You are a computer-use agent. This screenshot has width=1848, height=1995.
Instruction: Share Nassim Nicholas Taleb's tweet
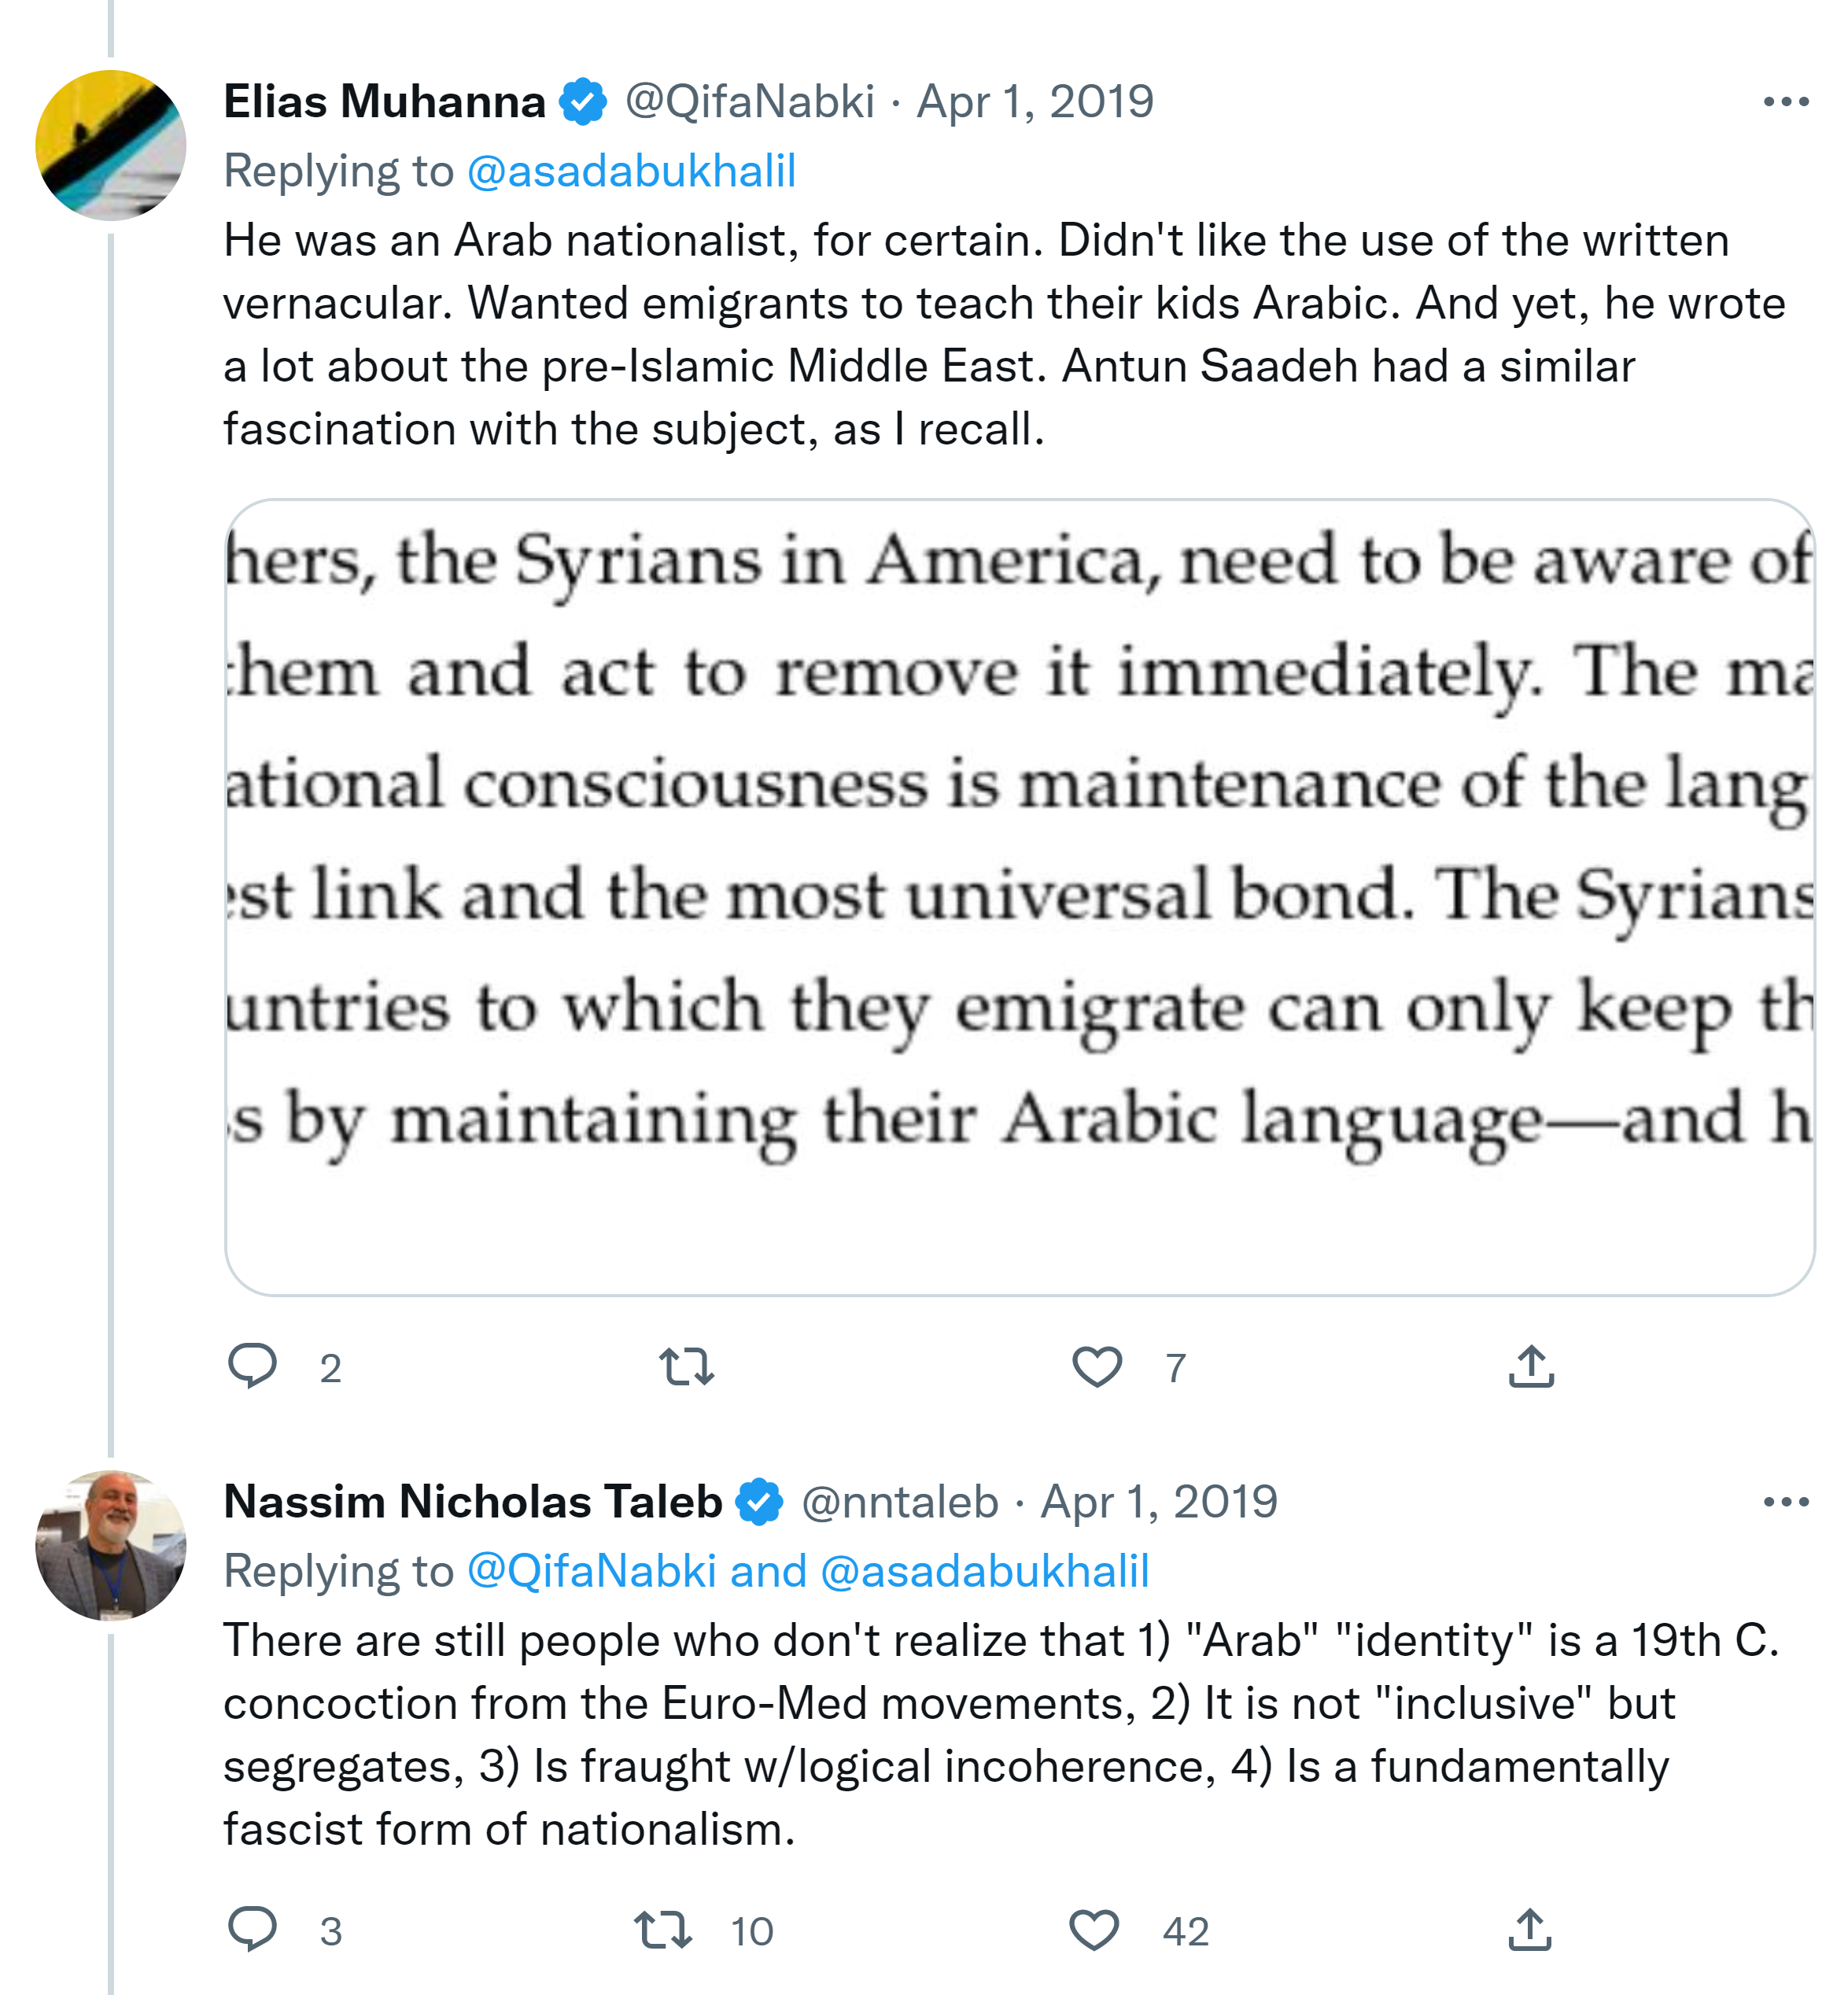(x=1530, y=1930)
